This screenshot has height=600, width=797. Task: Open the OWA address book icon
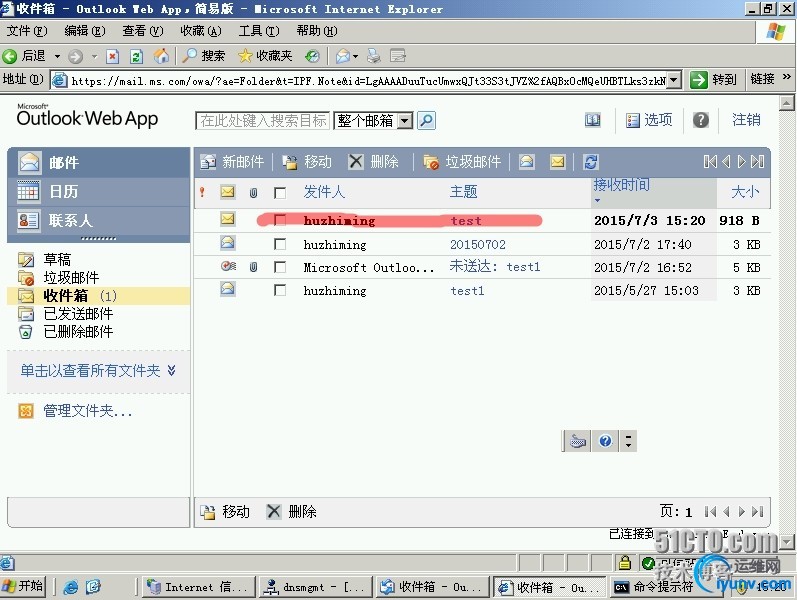592,120
